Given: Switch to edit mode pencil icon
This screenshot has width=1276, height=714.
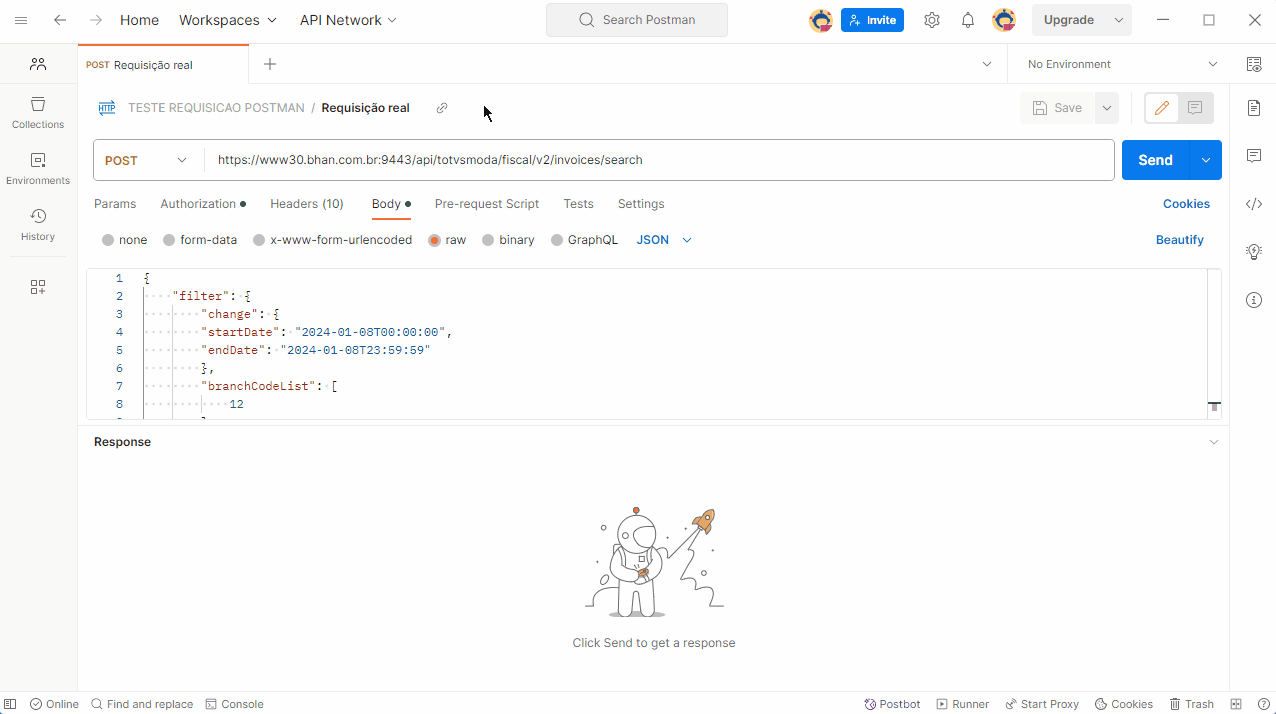Looking at the screenshot, I should pyautogui.click(x=1162, y=108).
